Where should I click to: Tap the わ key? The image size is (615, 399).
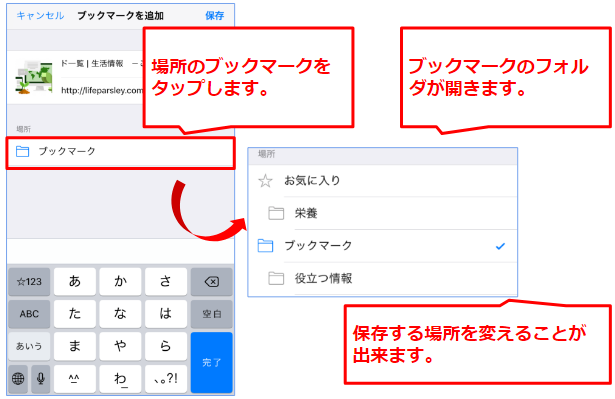point(120,379)
